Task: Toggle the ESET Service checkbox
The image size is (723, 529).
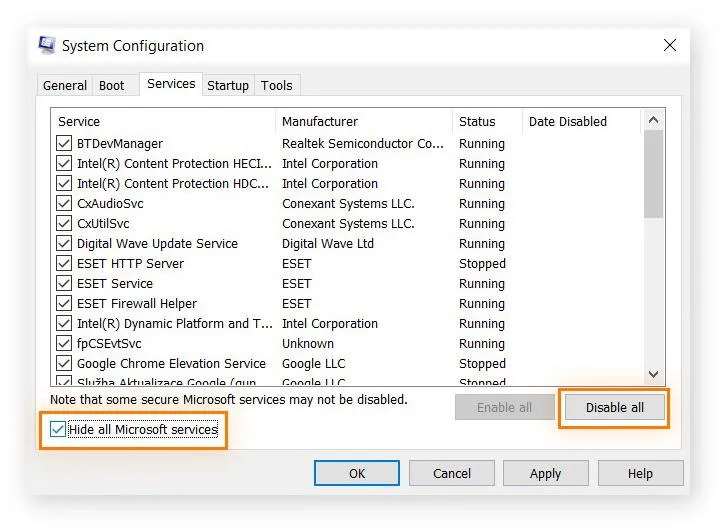Action: [x=64, y=283]
